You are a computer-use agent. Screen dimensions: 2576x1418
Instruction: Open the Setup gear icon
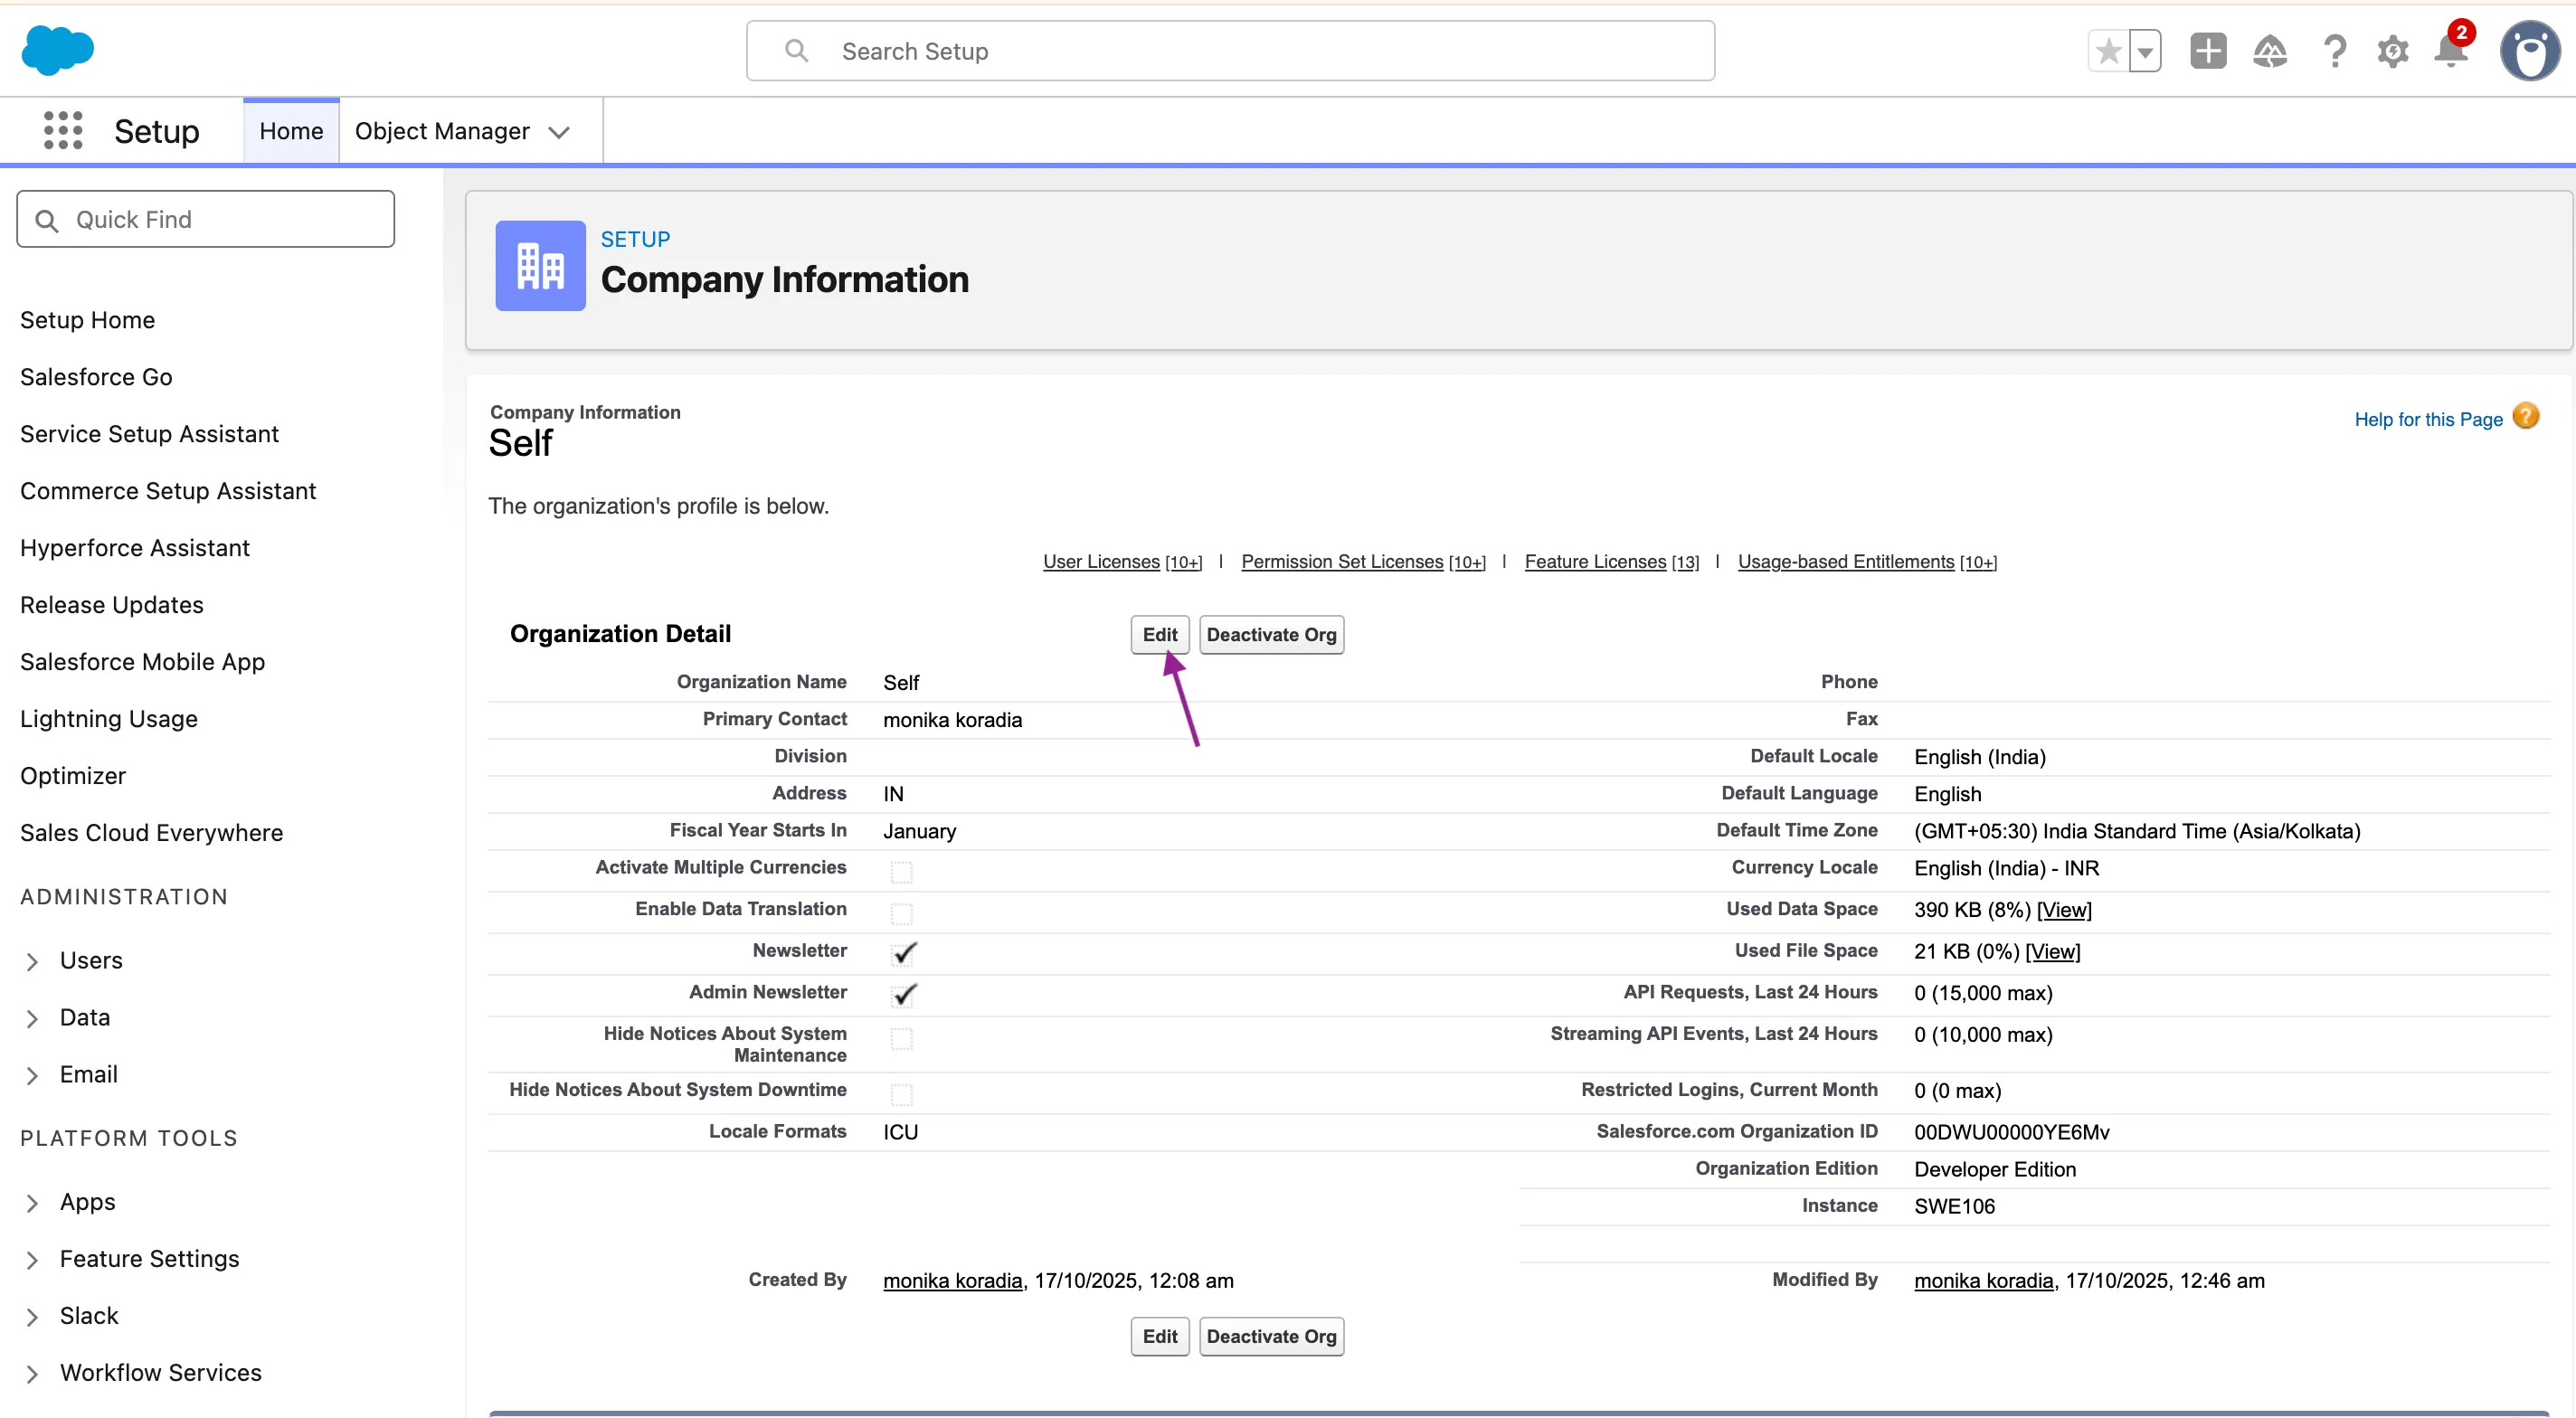coord(2392,51)
